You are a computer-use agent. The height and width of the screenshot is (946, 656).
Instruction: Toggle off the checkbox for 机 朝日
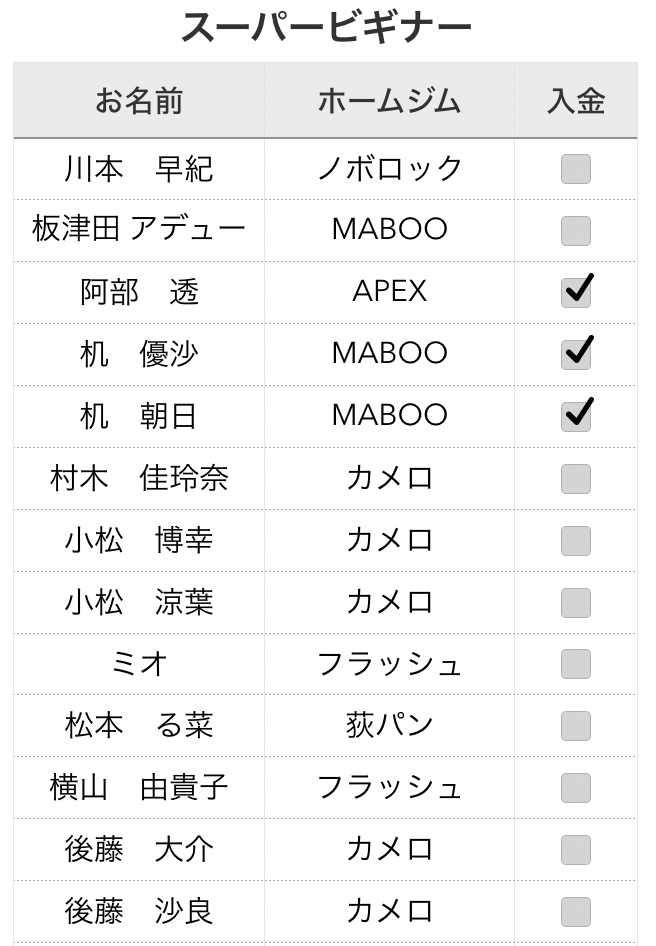pyautogui.click(x=575, y=417)
